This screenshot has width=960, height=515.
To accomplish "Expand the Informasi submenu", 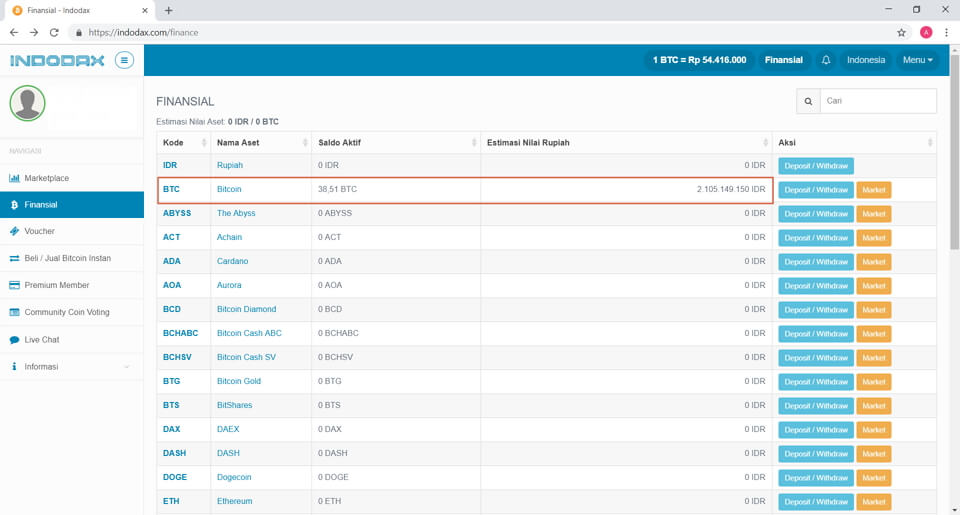I will [72, 366].
